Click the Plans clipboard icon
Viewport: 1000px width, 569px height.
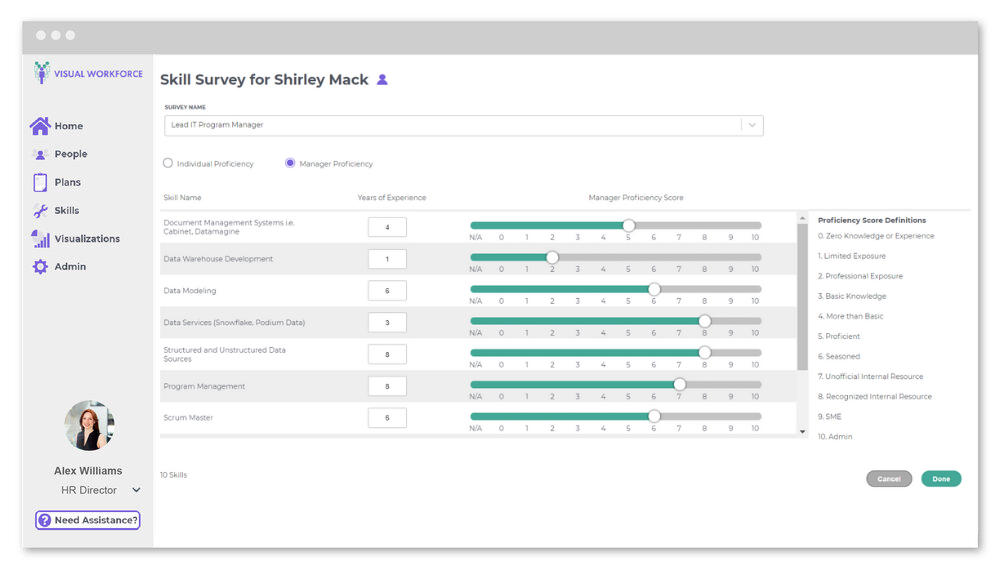click(40, 182)
